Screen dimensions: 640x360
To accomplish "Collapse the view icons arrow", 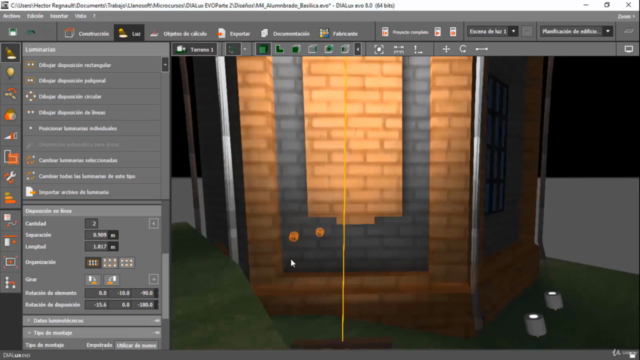I will (358, 49).
